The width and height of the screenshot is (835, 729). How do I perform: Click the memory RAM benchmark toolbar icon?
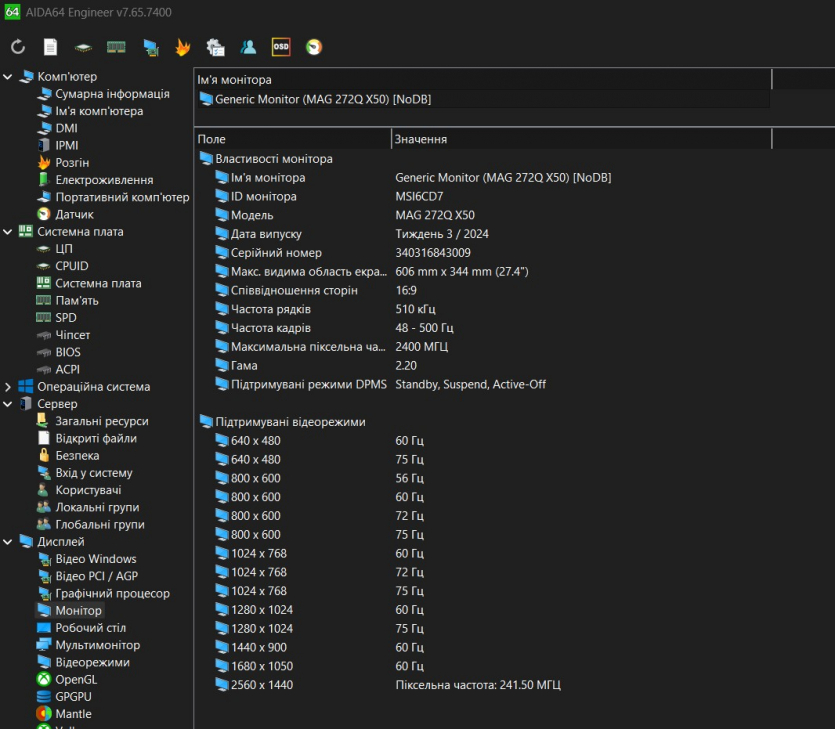(116, 47)
